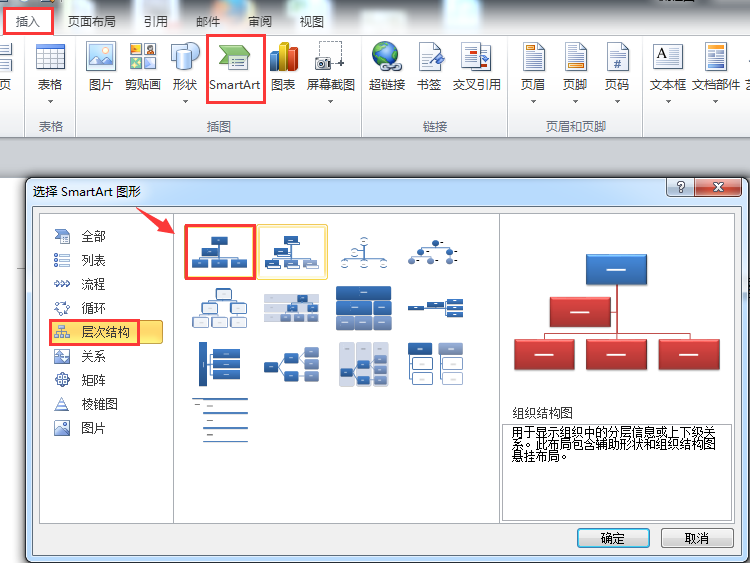Expand the 文本框 dropdown arrow

[668, 101]
